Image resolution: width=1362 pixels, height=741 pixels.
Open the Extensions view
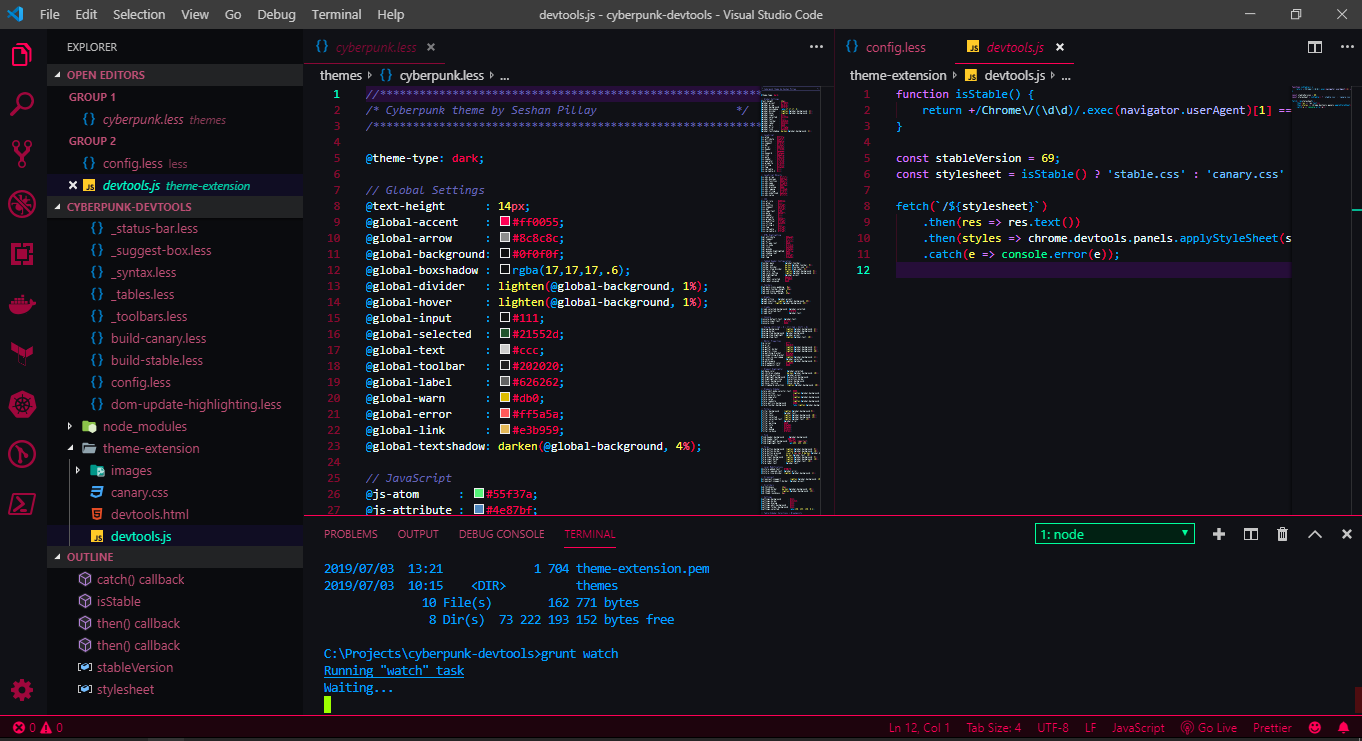22,254
